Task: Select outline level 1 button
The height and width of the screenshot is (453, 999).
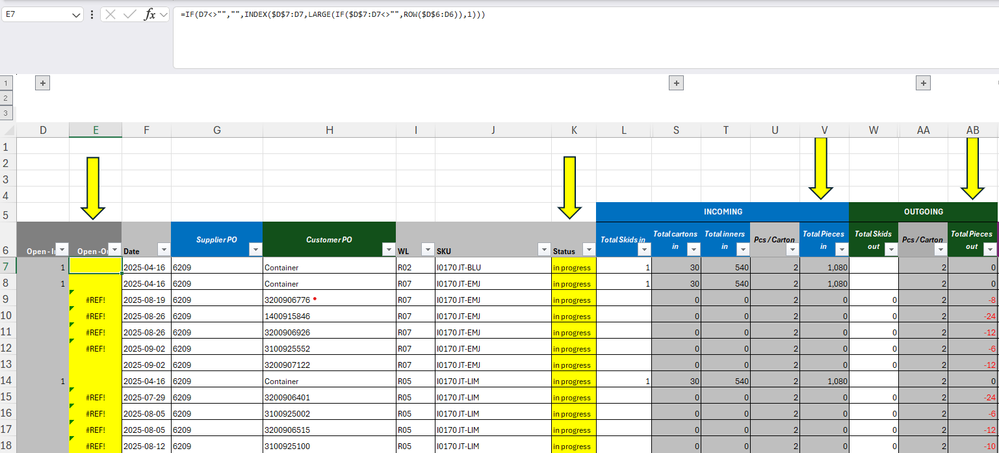Action: tap(6, 83)
